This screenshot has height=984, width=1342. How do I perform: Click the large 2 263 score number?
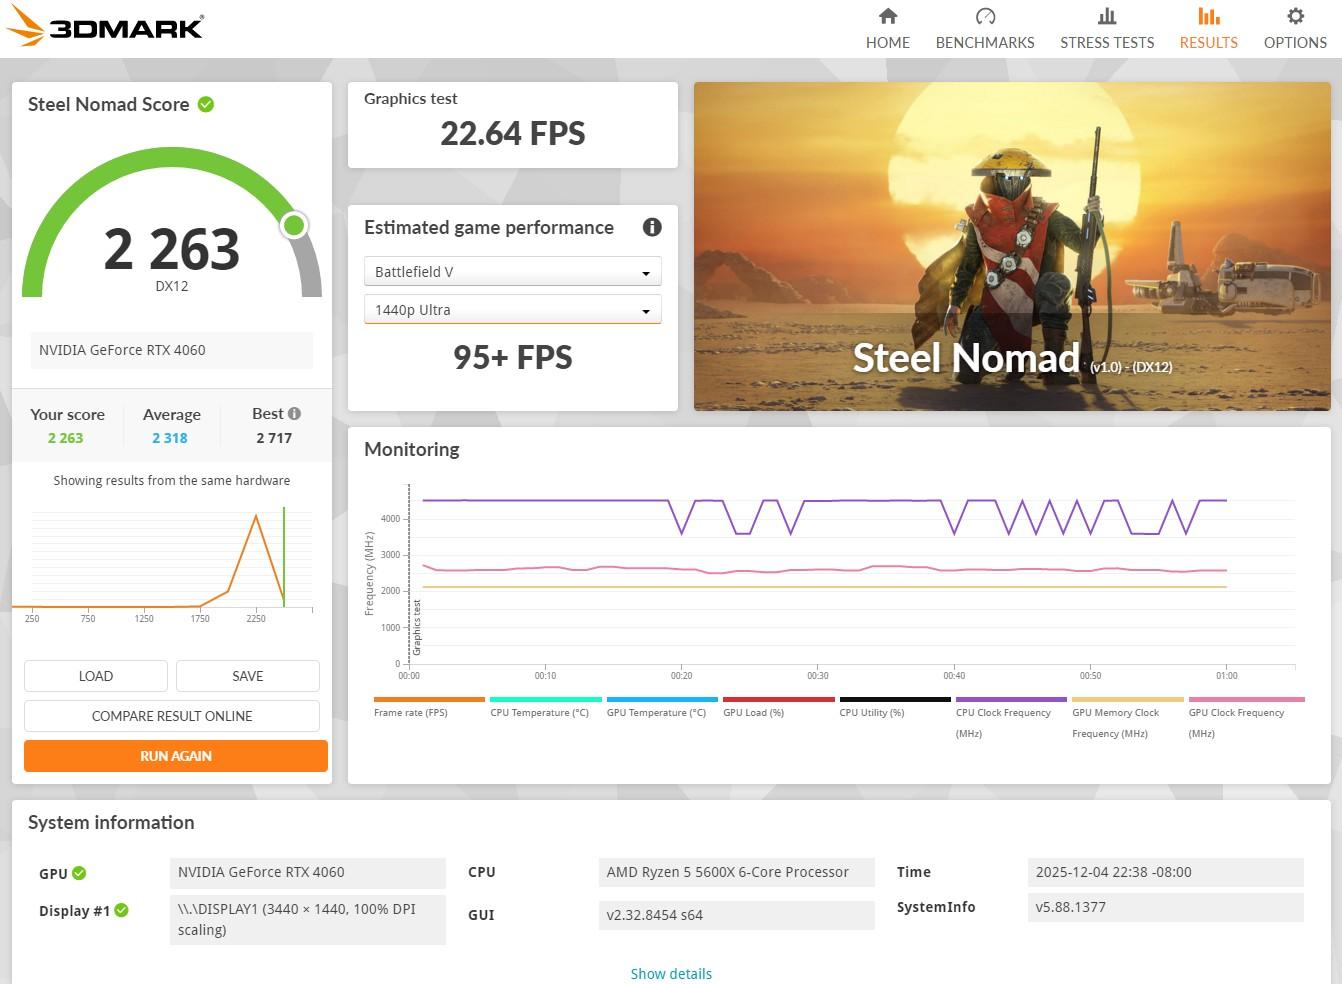click(172, 248)
